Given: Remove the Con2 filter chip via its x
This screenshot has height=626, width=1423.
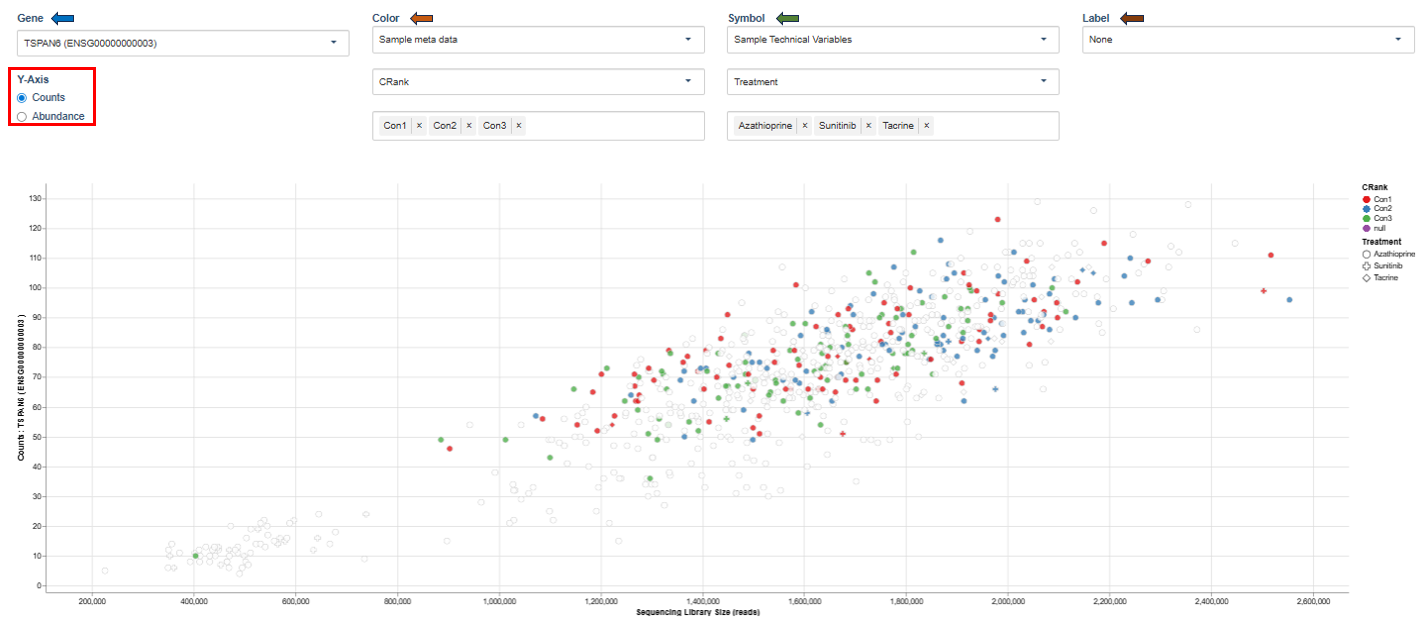Looking at the screenshot, I should click(x=467, y=125).
